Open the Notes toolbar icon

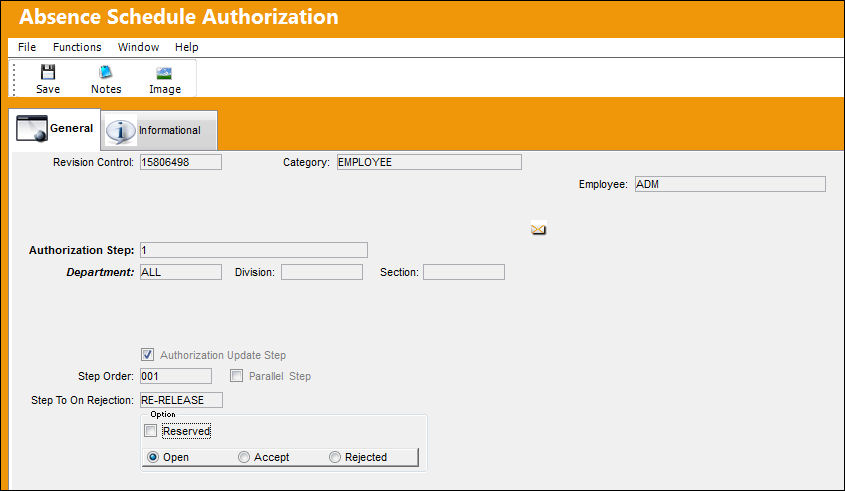(x=106, y=72)
